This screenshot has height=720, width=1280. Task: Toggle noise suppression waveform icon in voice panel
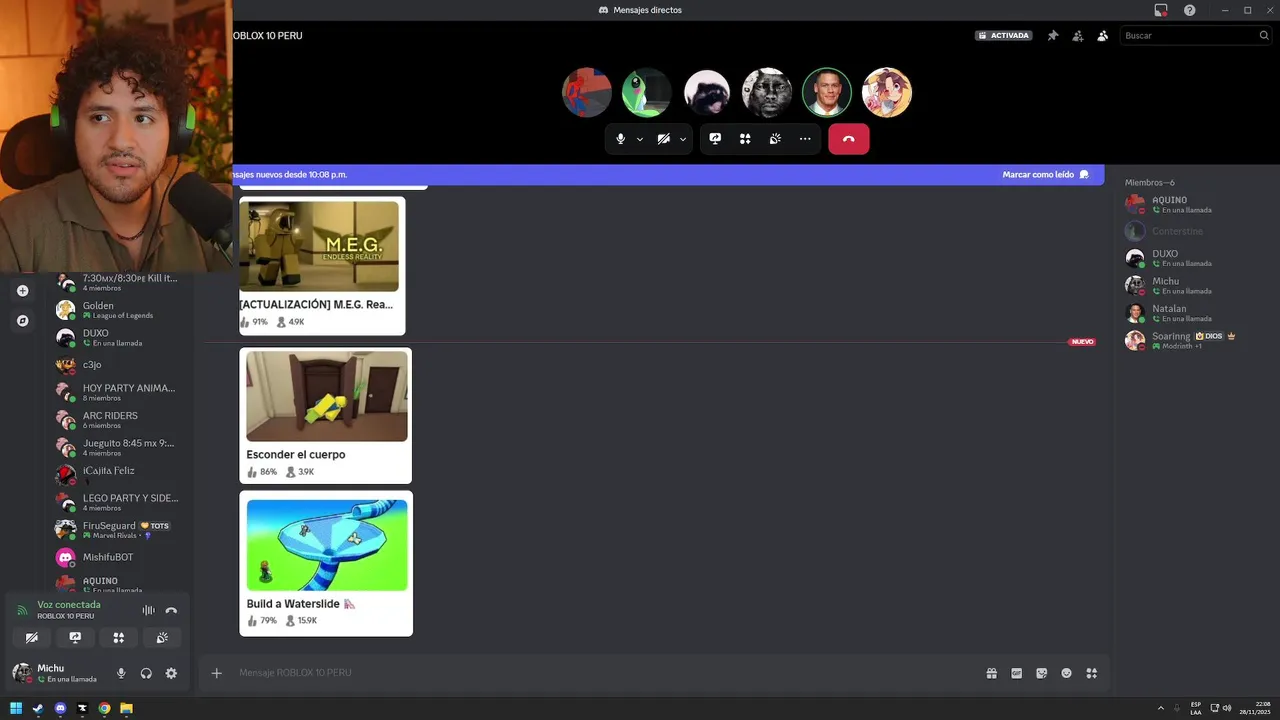[x=148, y=610]
